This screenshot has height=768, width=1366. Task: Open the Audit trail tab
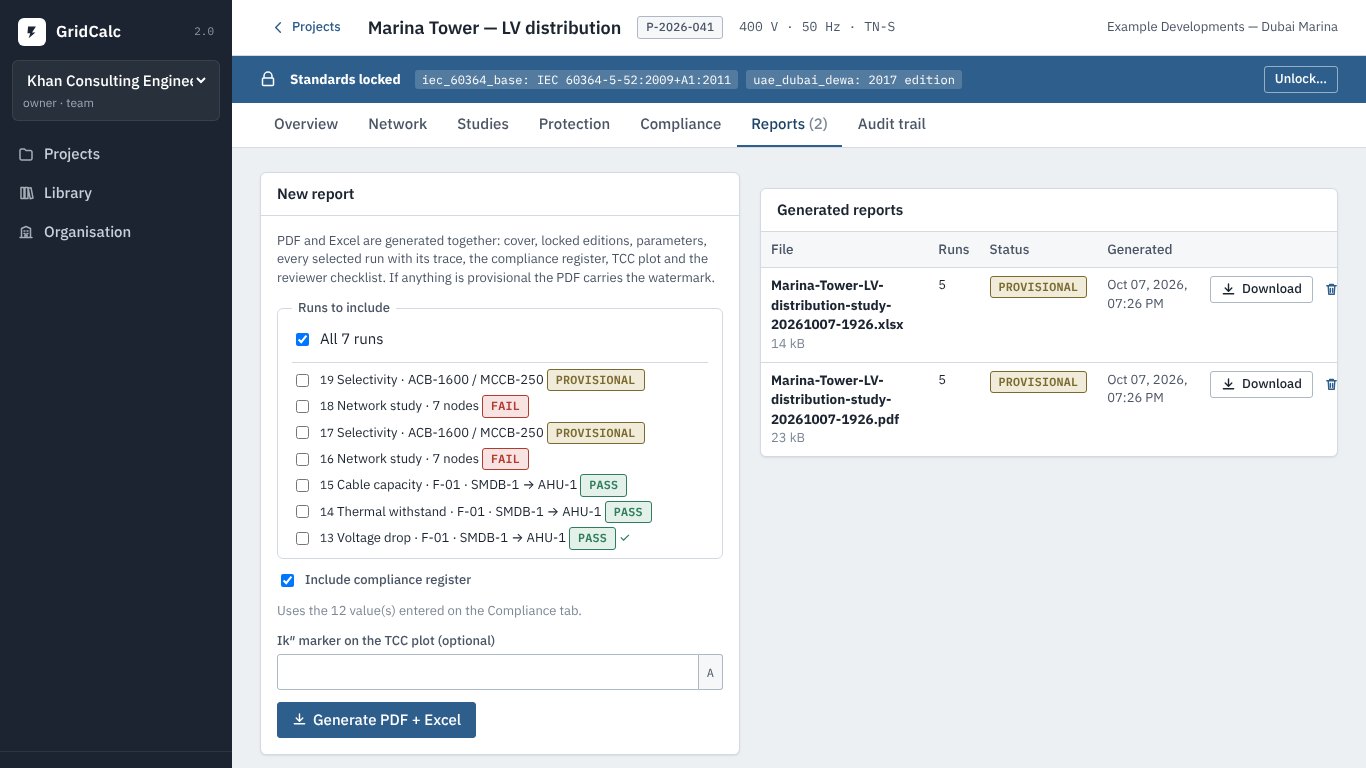pyautogui.click(x=891, y=124)
